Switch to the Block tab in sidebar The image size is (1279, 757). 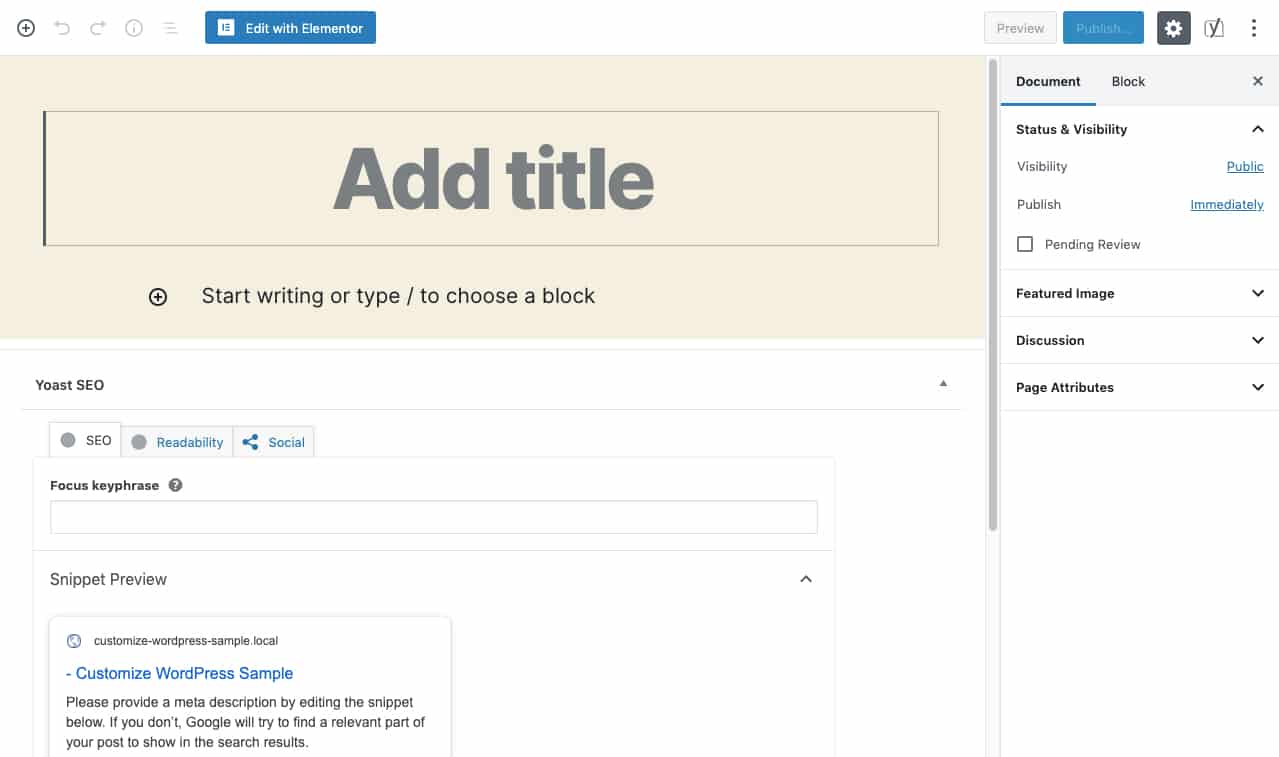point(1127,81)
